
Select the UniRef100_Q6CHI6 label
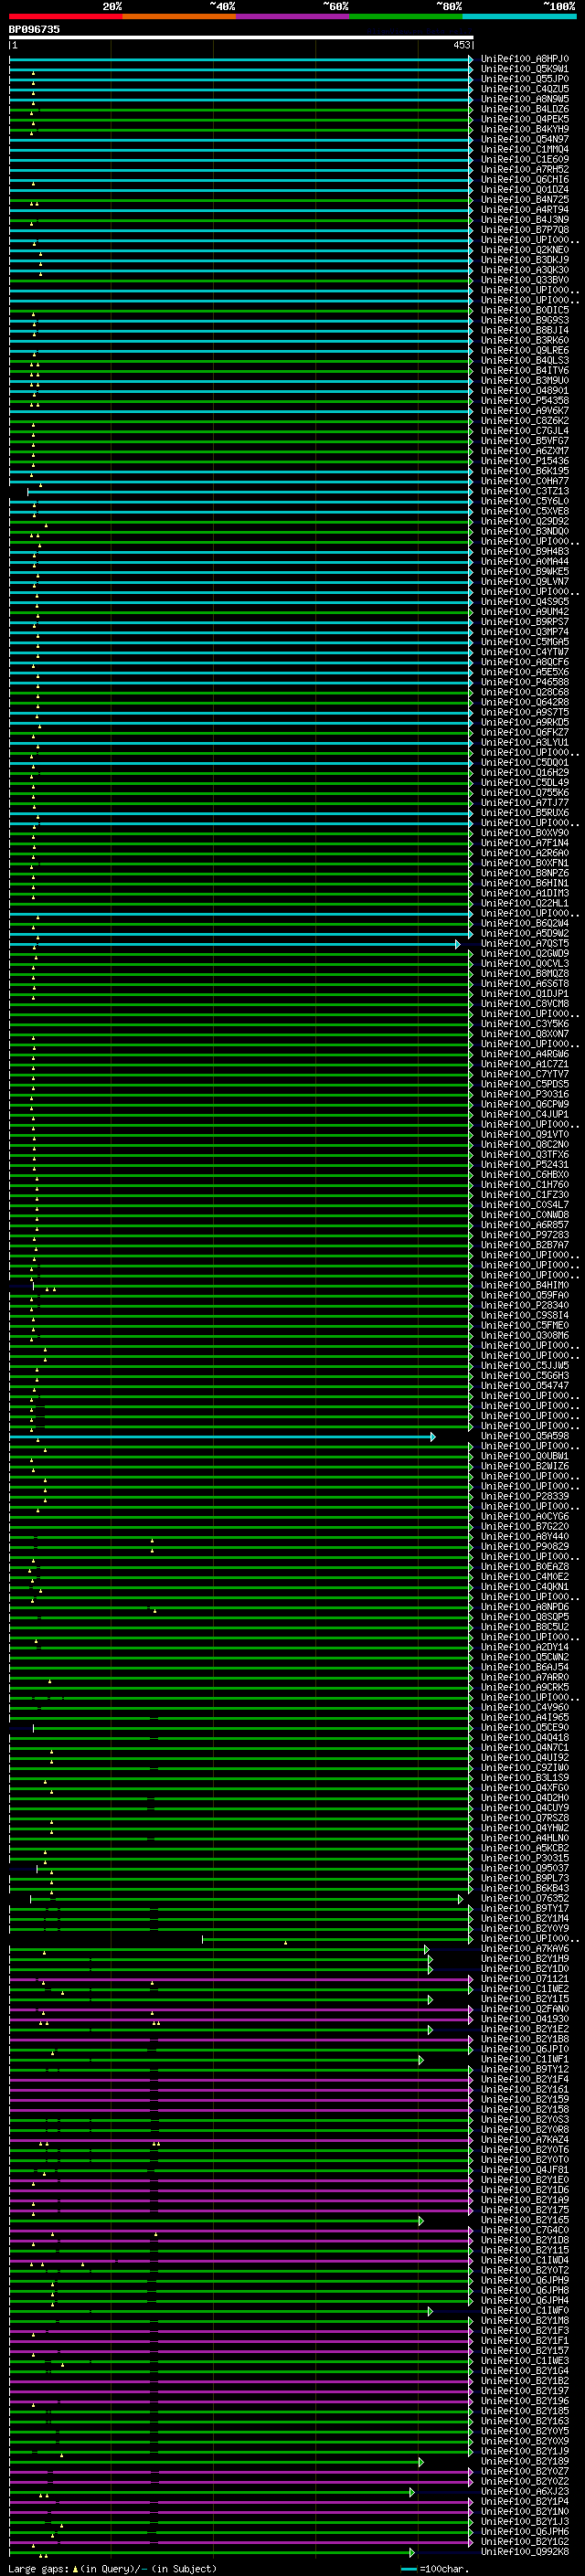(x=524, y=180)
